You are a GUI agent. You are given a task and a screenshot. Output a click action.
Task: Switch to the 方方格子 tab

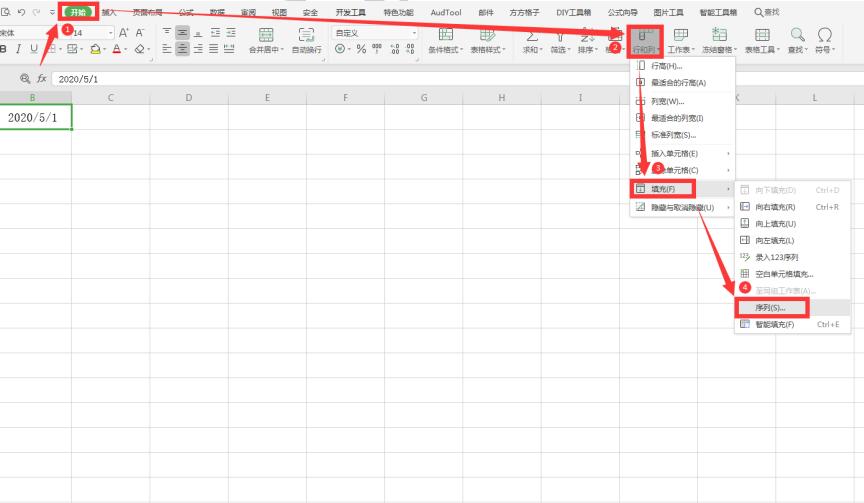pos(524,12)
